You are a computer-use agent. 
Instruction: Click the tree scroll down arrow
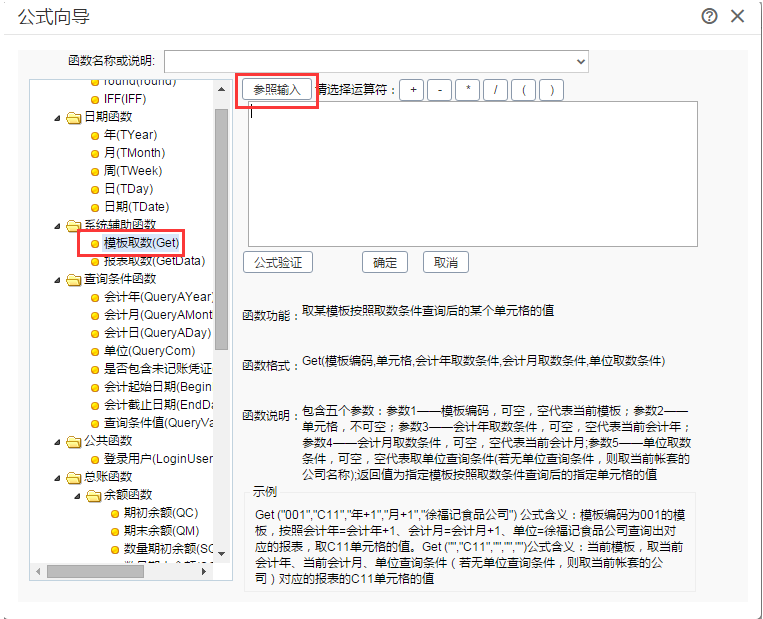[221, 554]
